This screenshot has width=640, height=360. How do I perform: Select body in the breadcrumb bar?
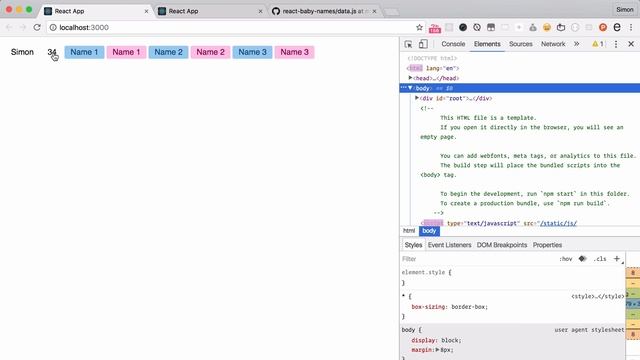[x=429, y=231]
